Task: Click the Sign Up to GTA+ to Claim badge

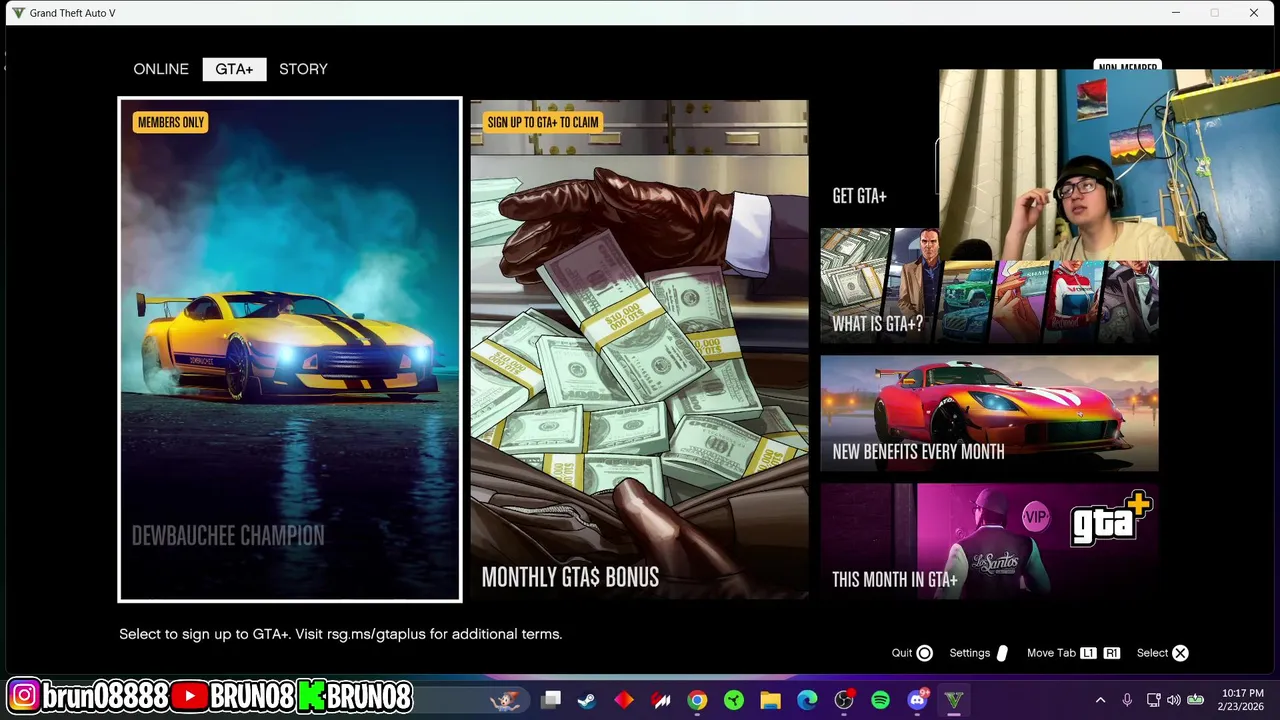Action: (543, 122)
